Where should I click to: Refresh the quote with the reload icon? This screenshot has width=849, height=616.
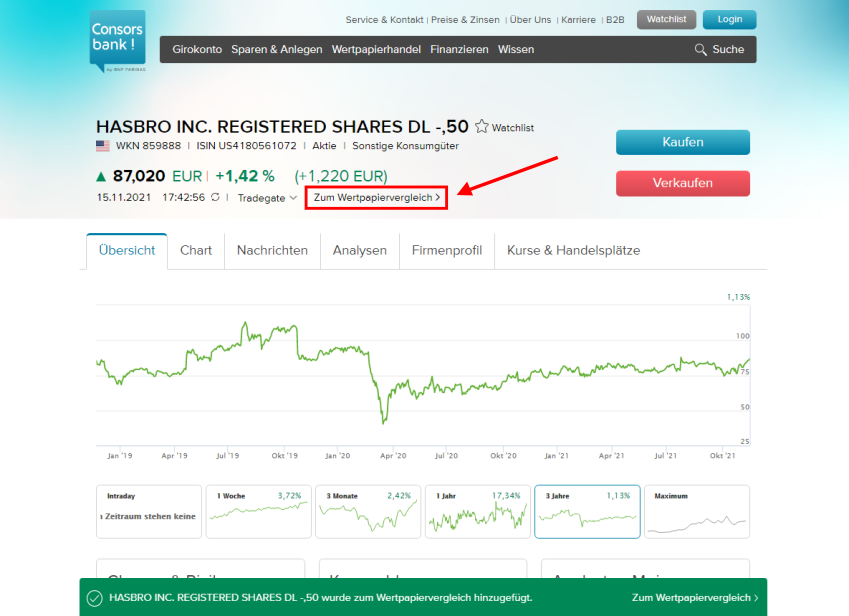pyautogui.click(x=215, y=197)
